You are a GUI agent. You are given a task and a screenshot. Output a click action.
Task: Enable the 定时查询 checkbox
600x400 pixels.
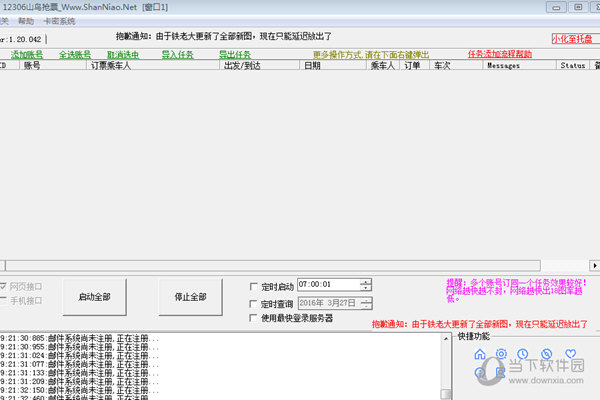point(253,304)
